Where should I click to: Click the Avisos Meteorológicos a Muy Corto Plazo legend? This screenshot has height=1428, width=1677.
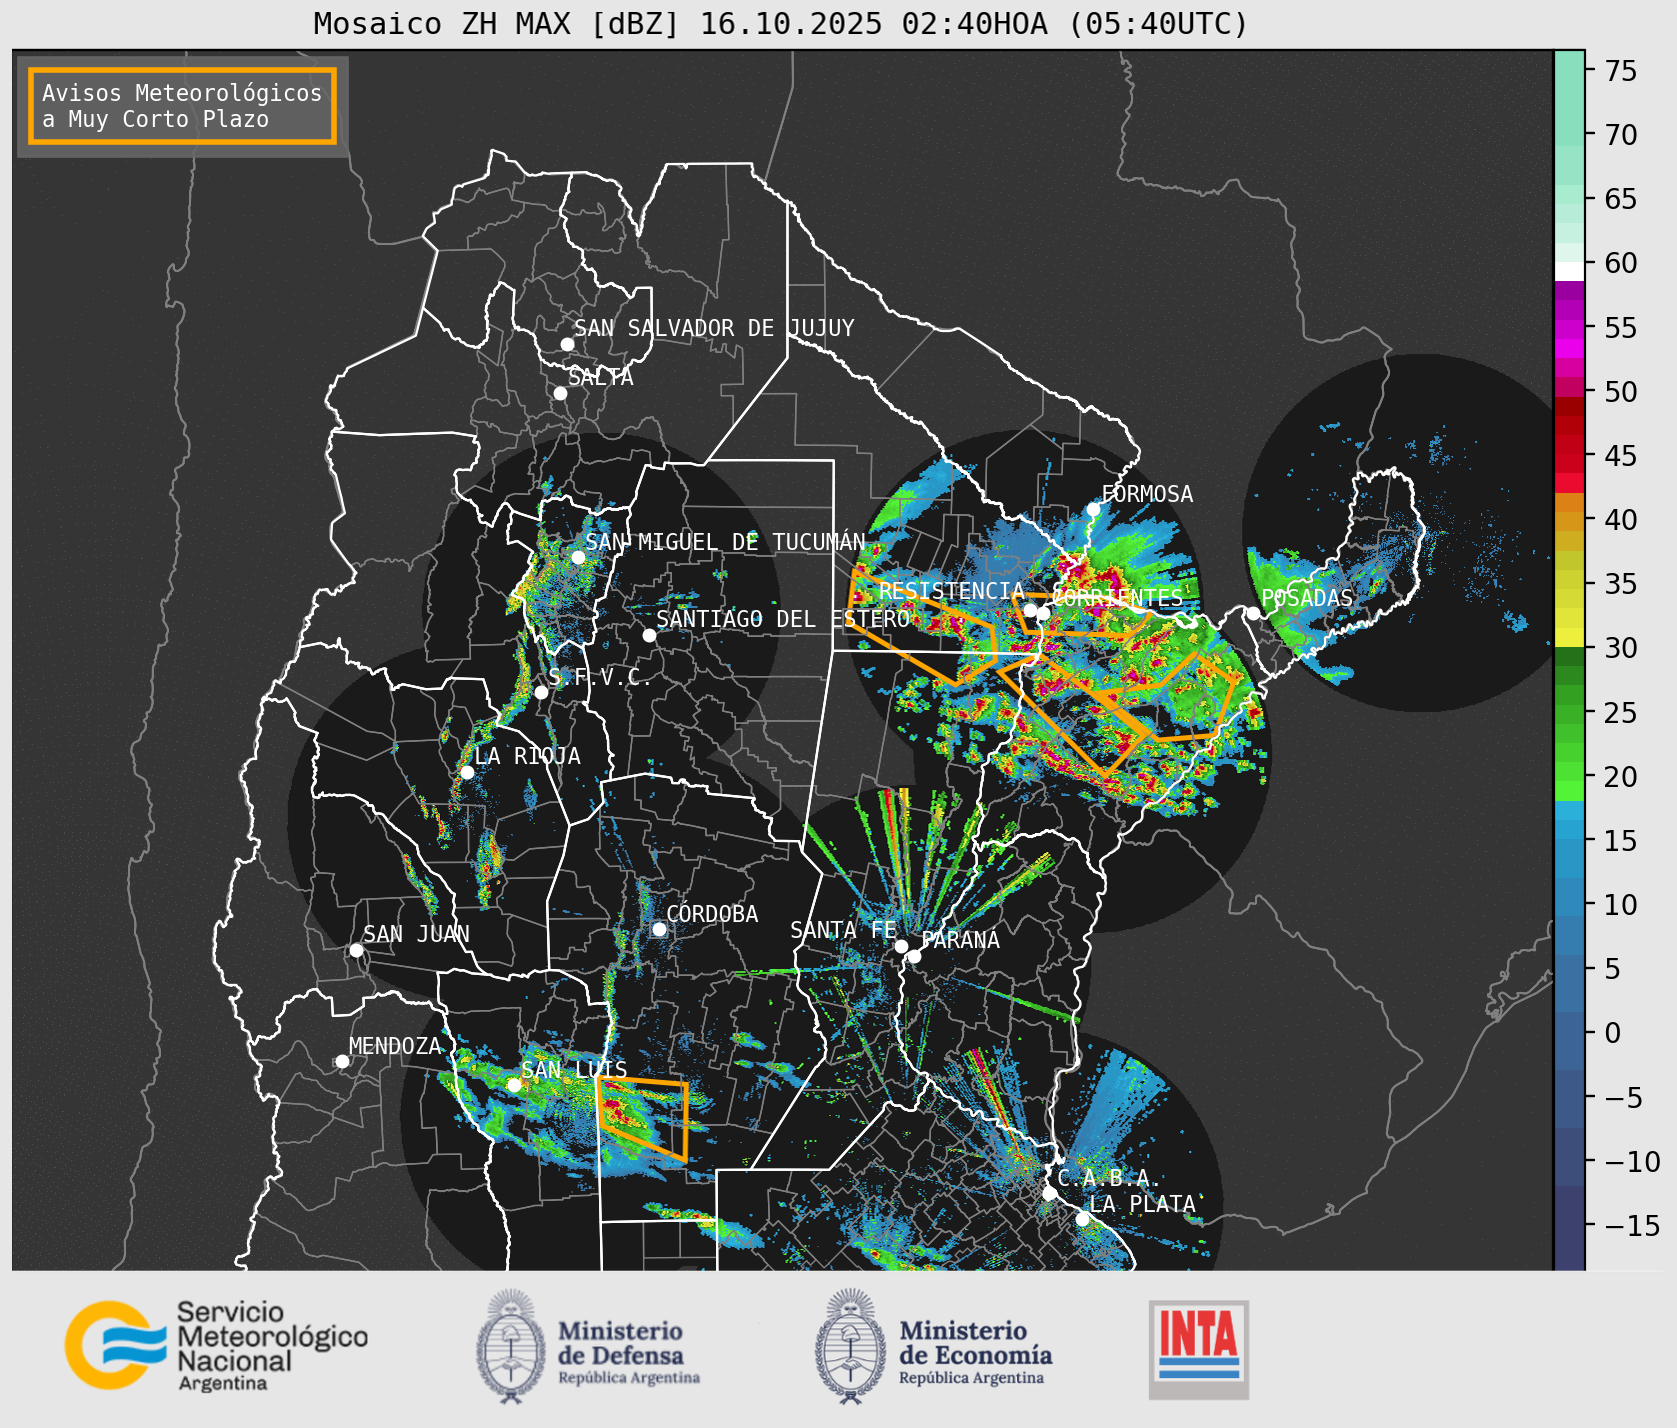pos(182,106)
